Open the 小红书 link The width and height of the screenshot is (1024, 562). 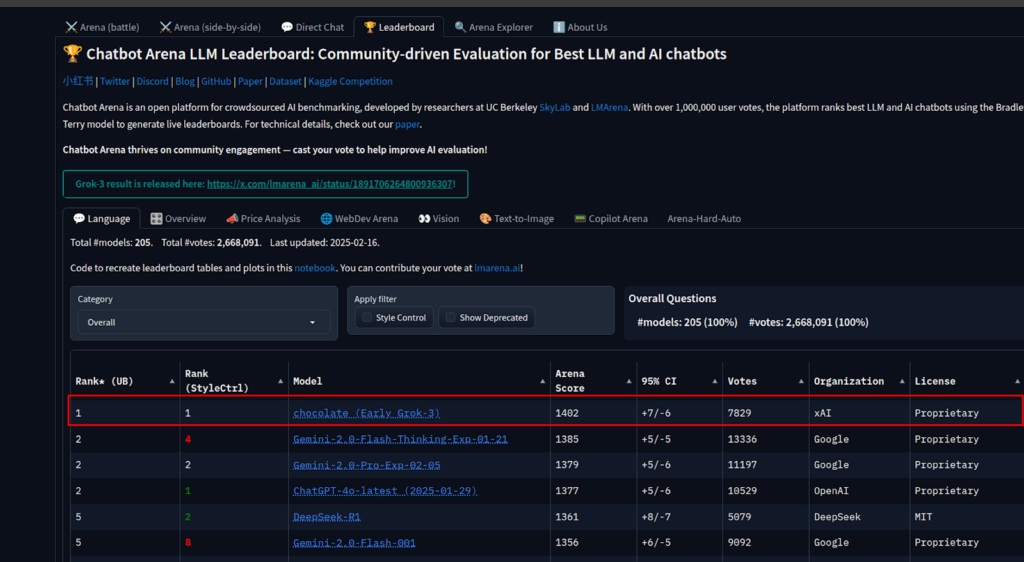[x=78, y=81]
